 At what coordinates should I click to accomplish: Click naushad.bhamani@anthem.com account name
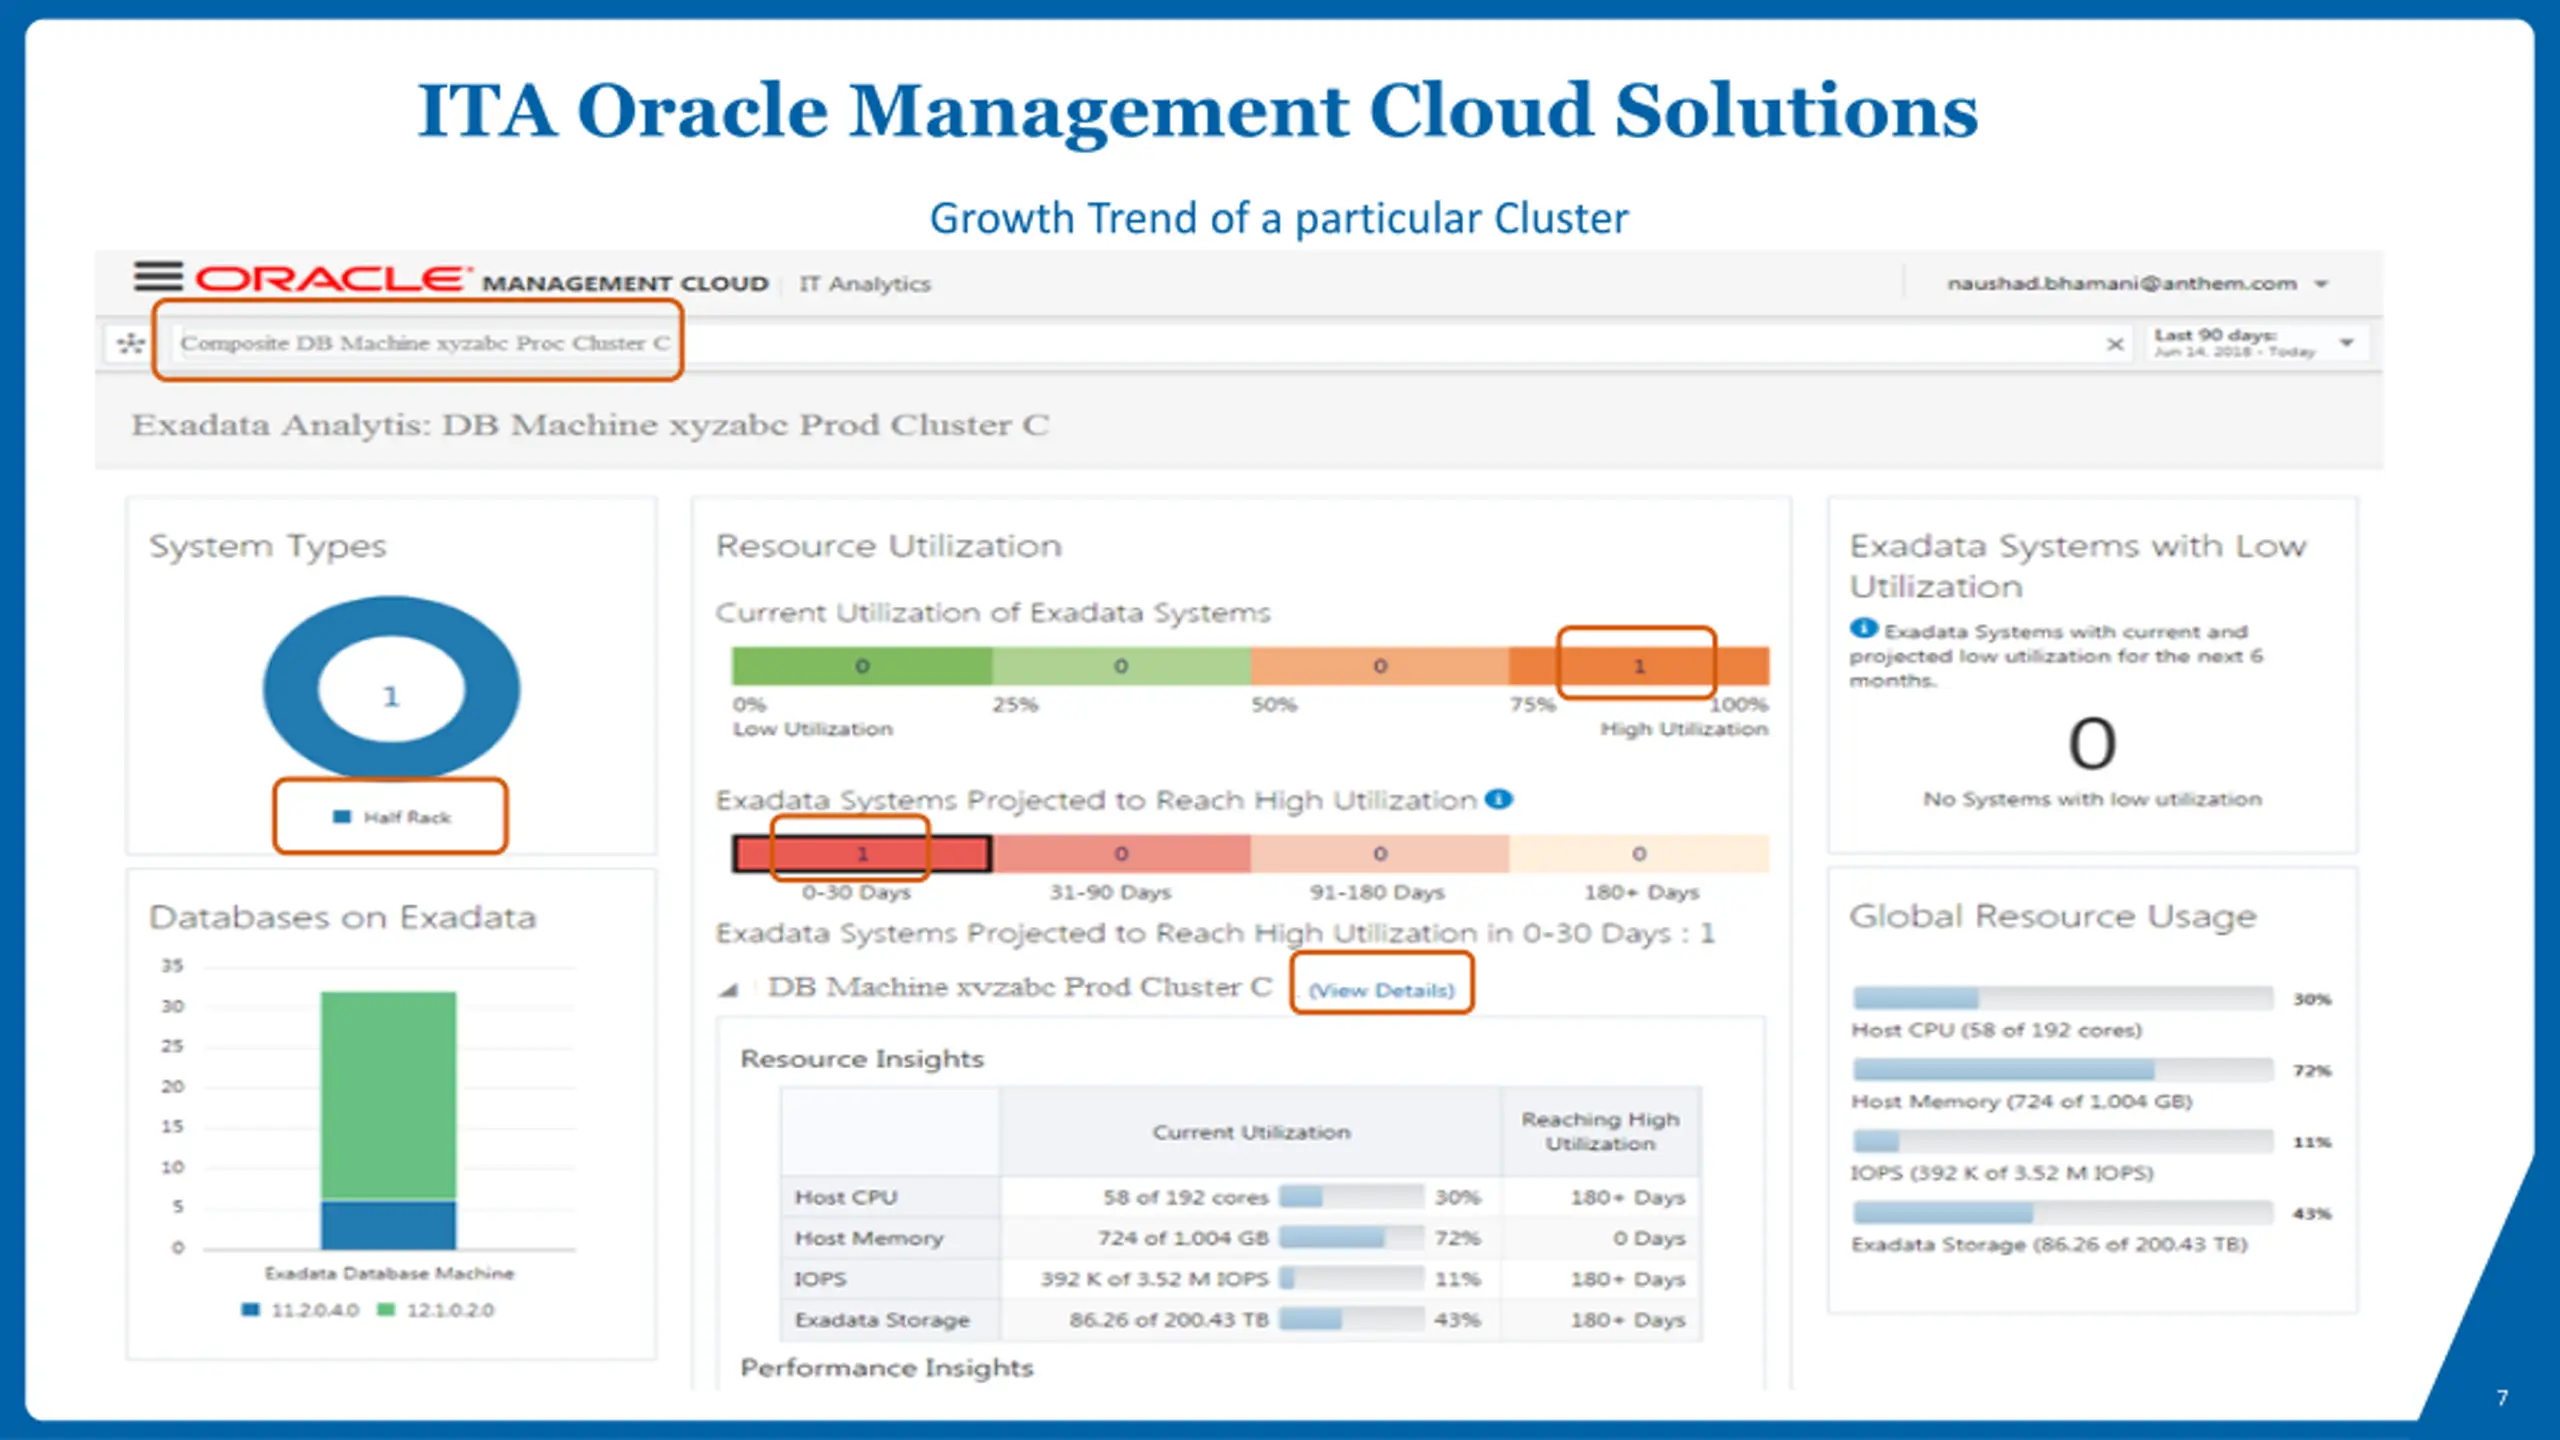pyautogui.click(x=2122, y=283)
